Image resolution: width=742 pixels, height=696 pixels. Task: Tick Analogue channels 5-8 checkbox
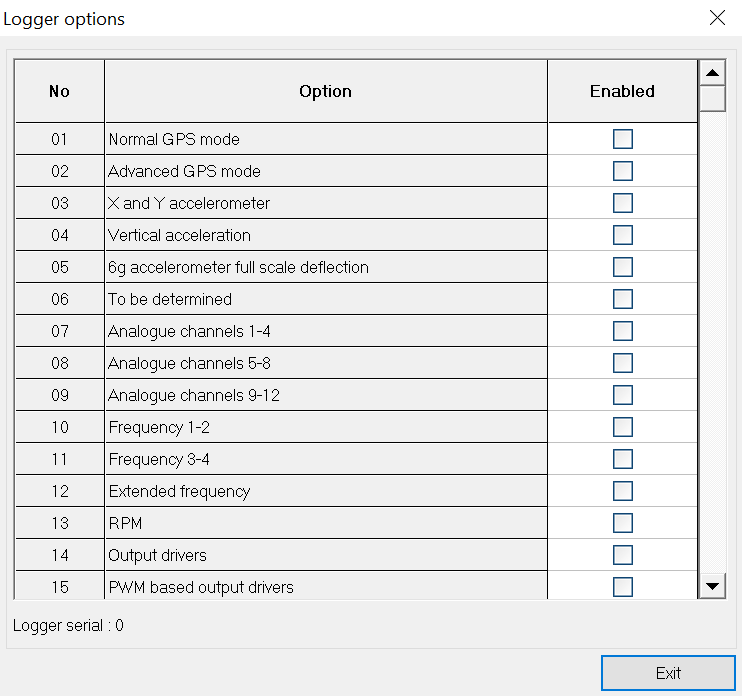point(623,363)
